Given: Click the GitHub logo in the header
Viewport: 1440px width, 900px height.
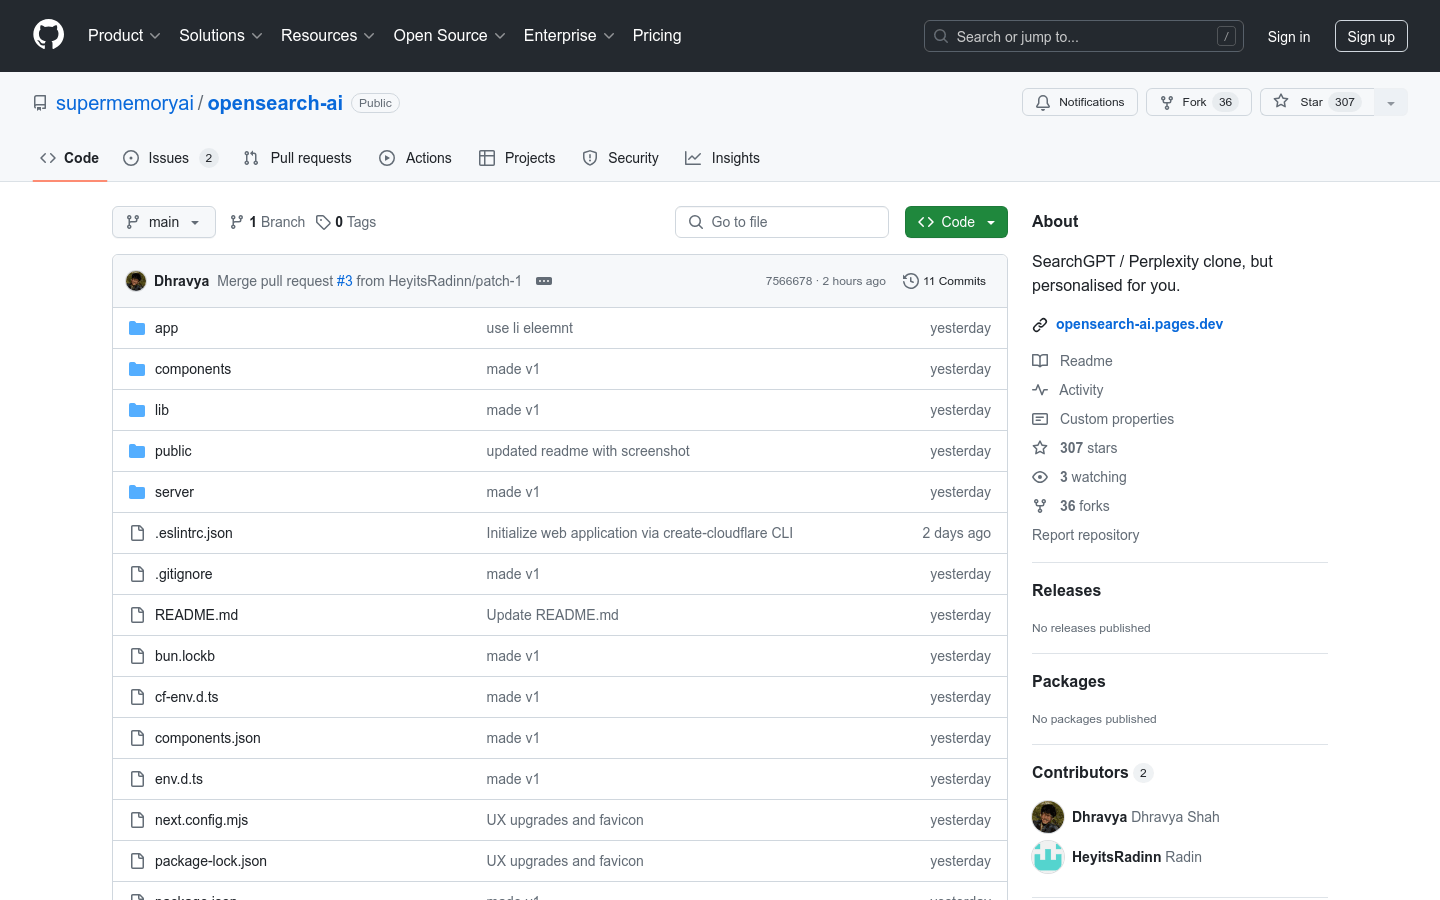Looking at the screenshot, I should coord(48,35).
